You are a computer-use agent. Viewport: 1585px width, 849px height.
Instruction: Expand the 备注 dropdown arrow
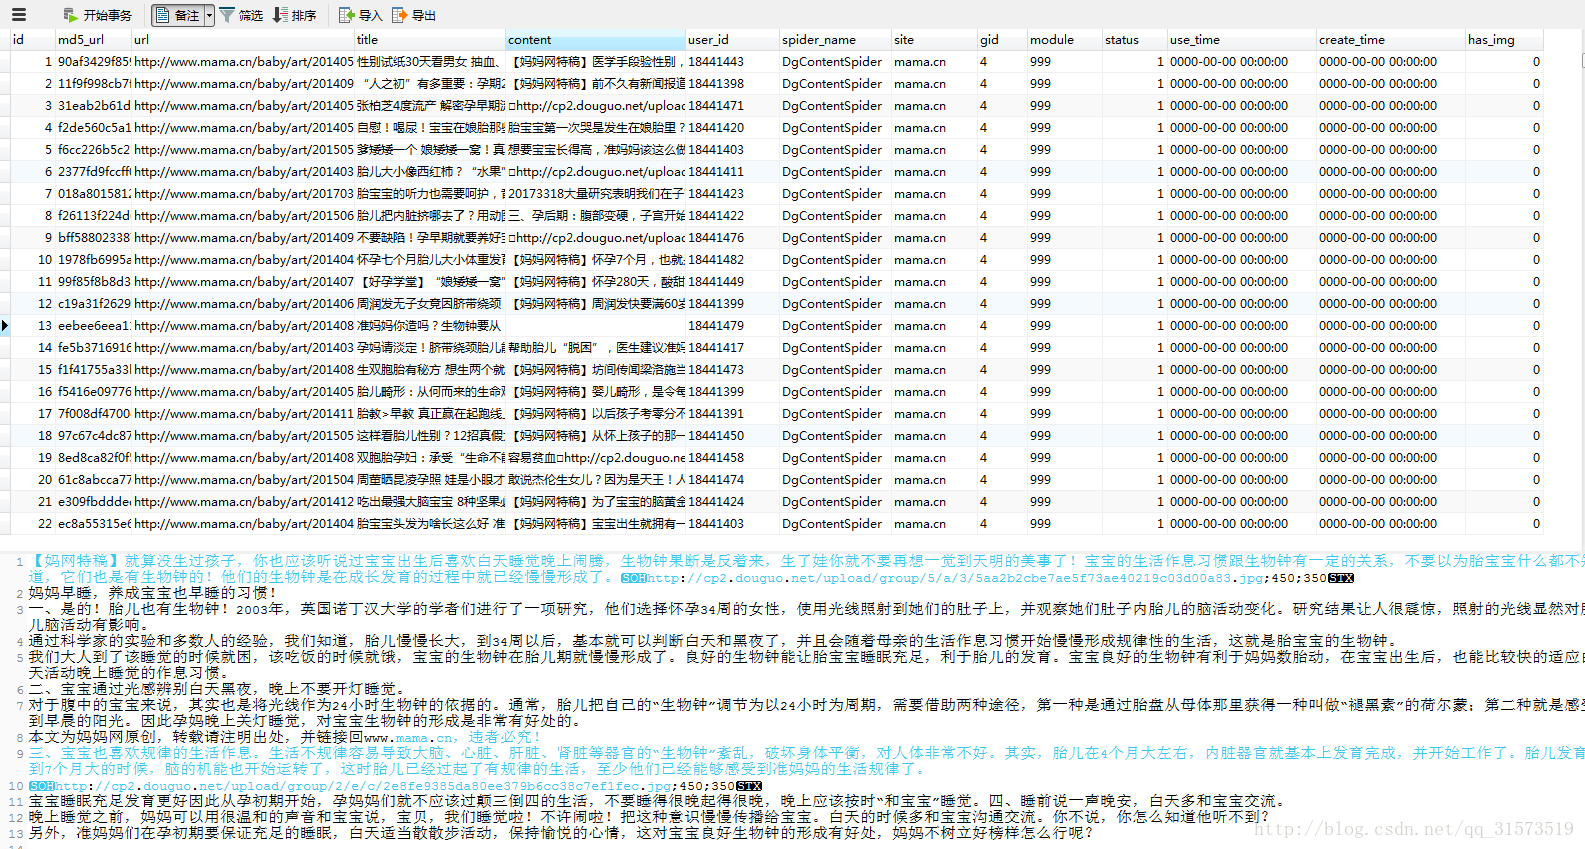pyautogui.click(x=209, y=15)
